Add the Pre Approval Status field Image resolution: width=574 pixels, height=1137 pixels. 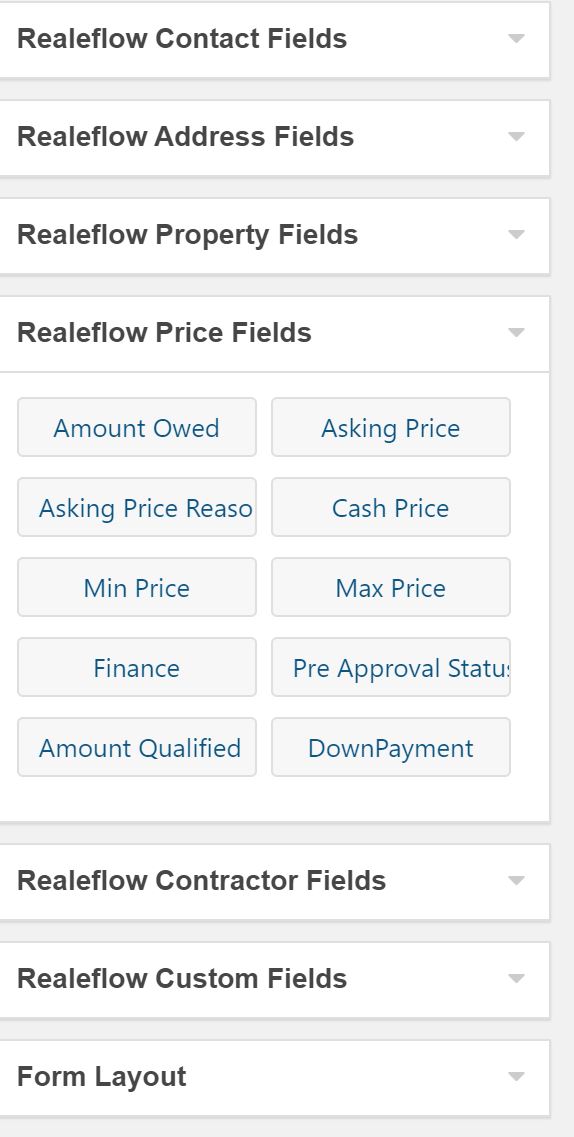tap(391, 667)
